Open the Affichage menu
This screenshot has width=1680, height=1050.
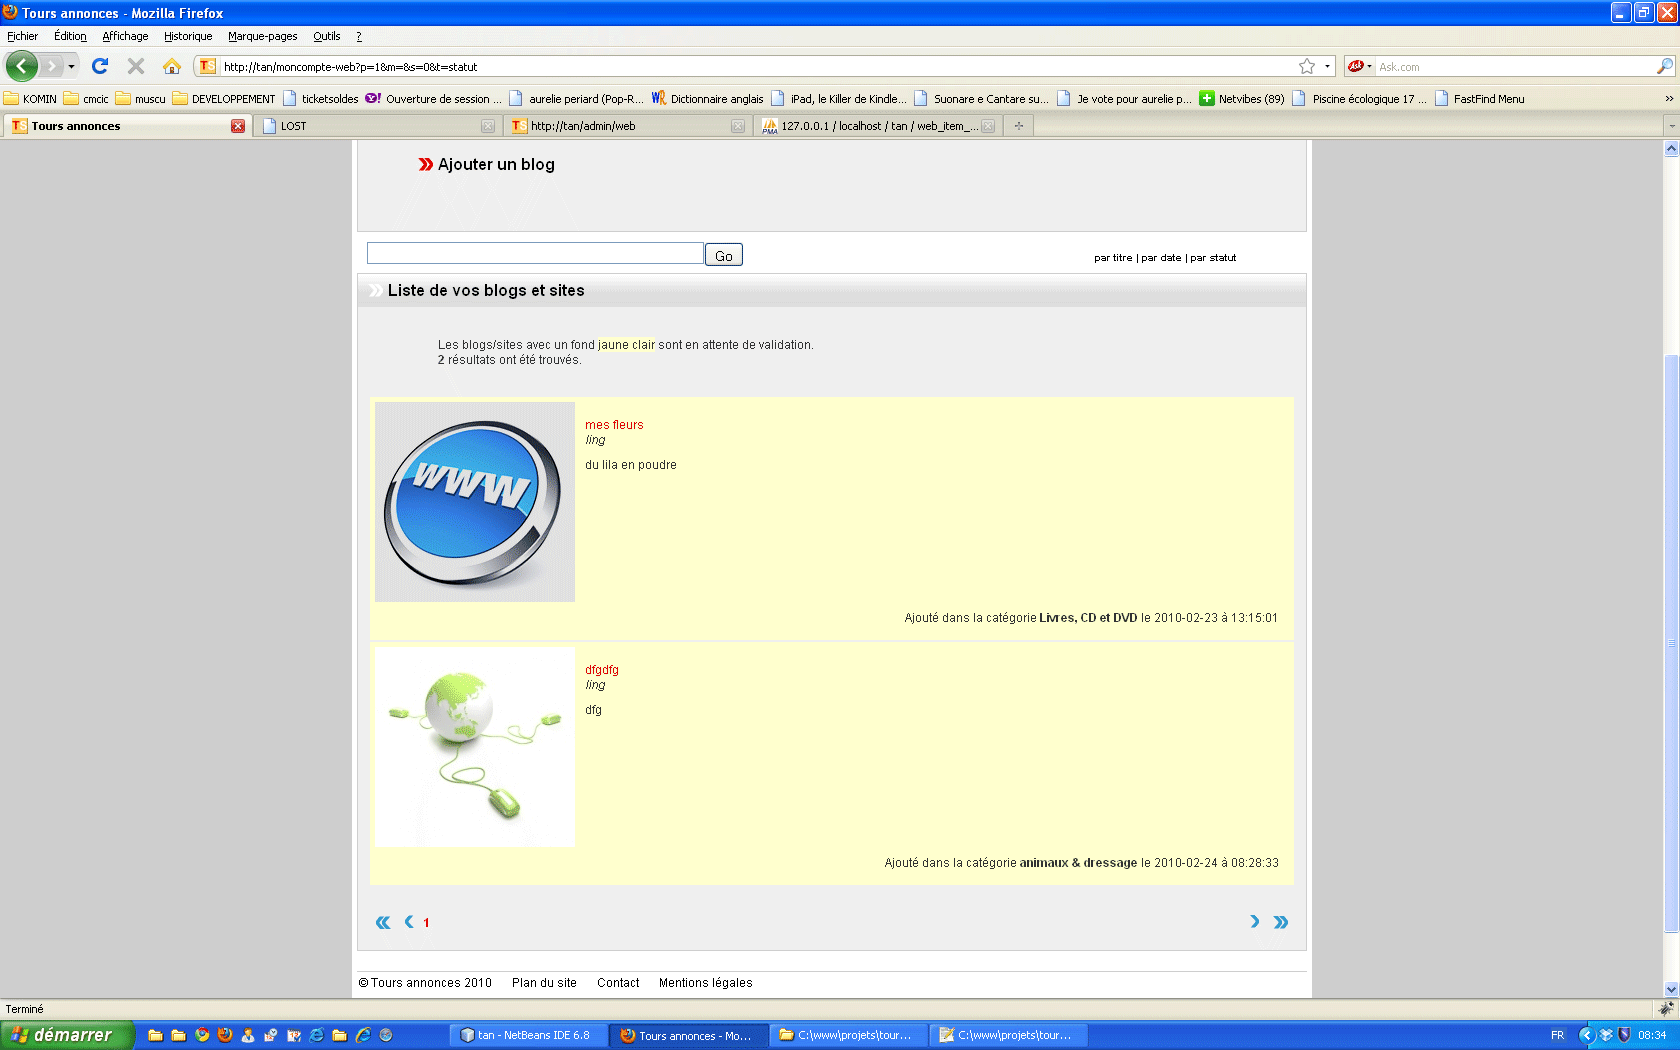125,36
